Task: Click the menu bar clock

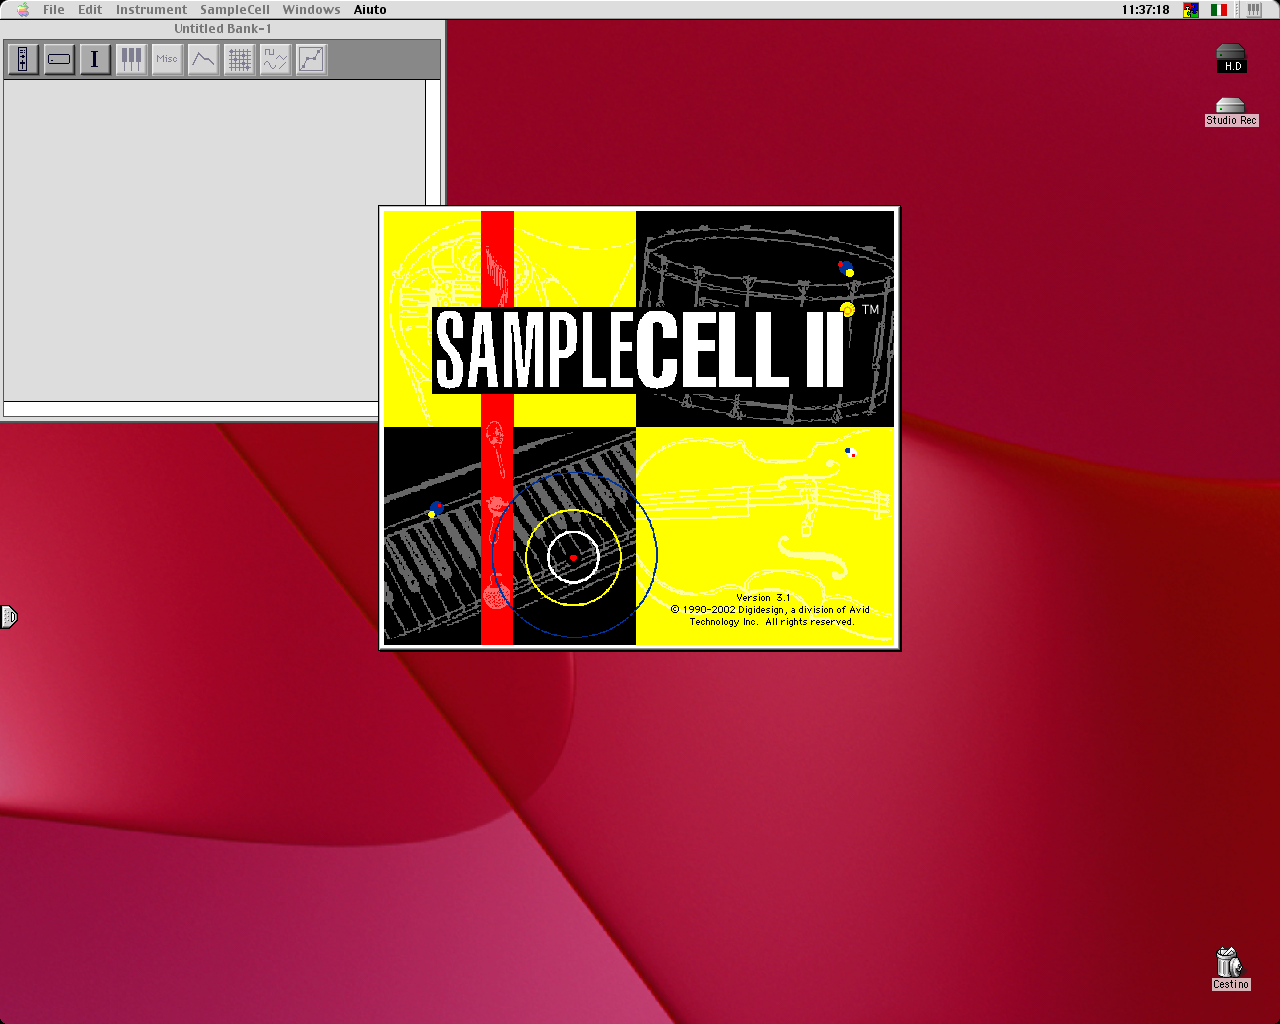Action: tap(1145, 9)
